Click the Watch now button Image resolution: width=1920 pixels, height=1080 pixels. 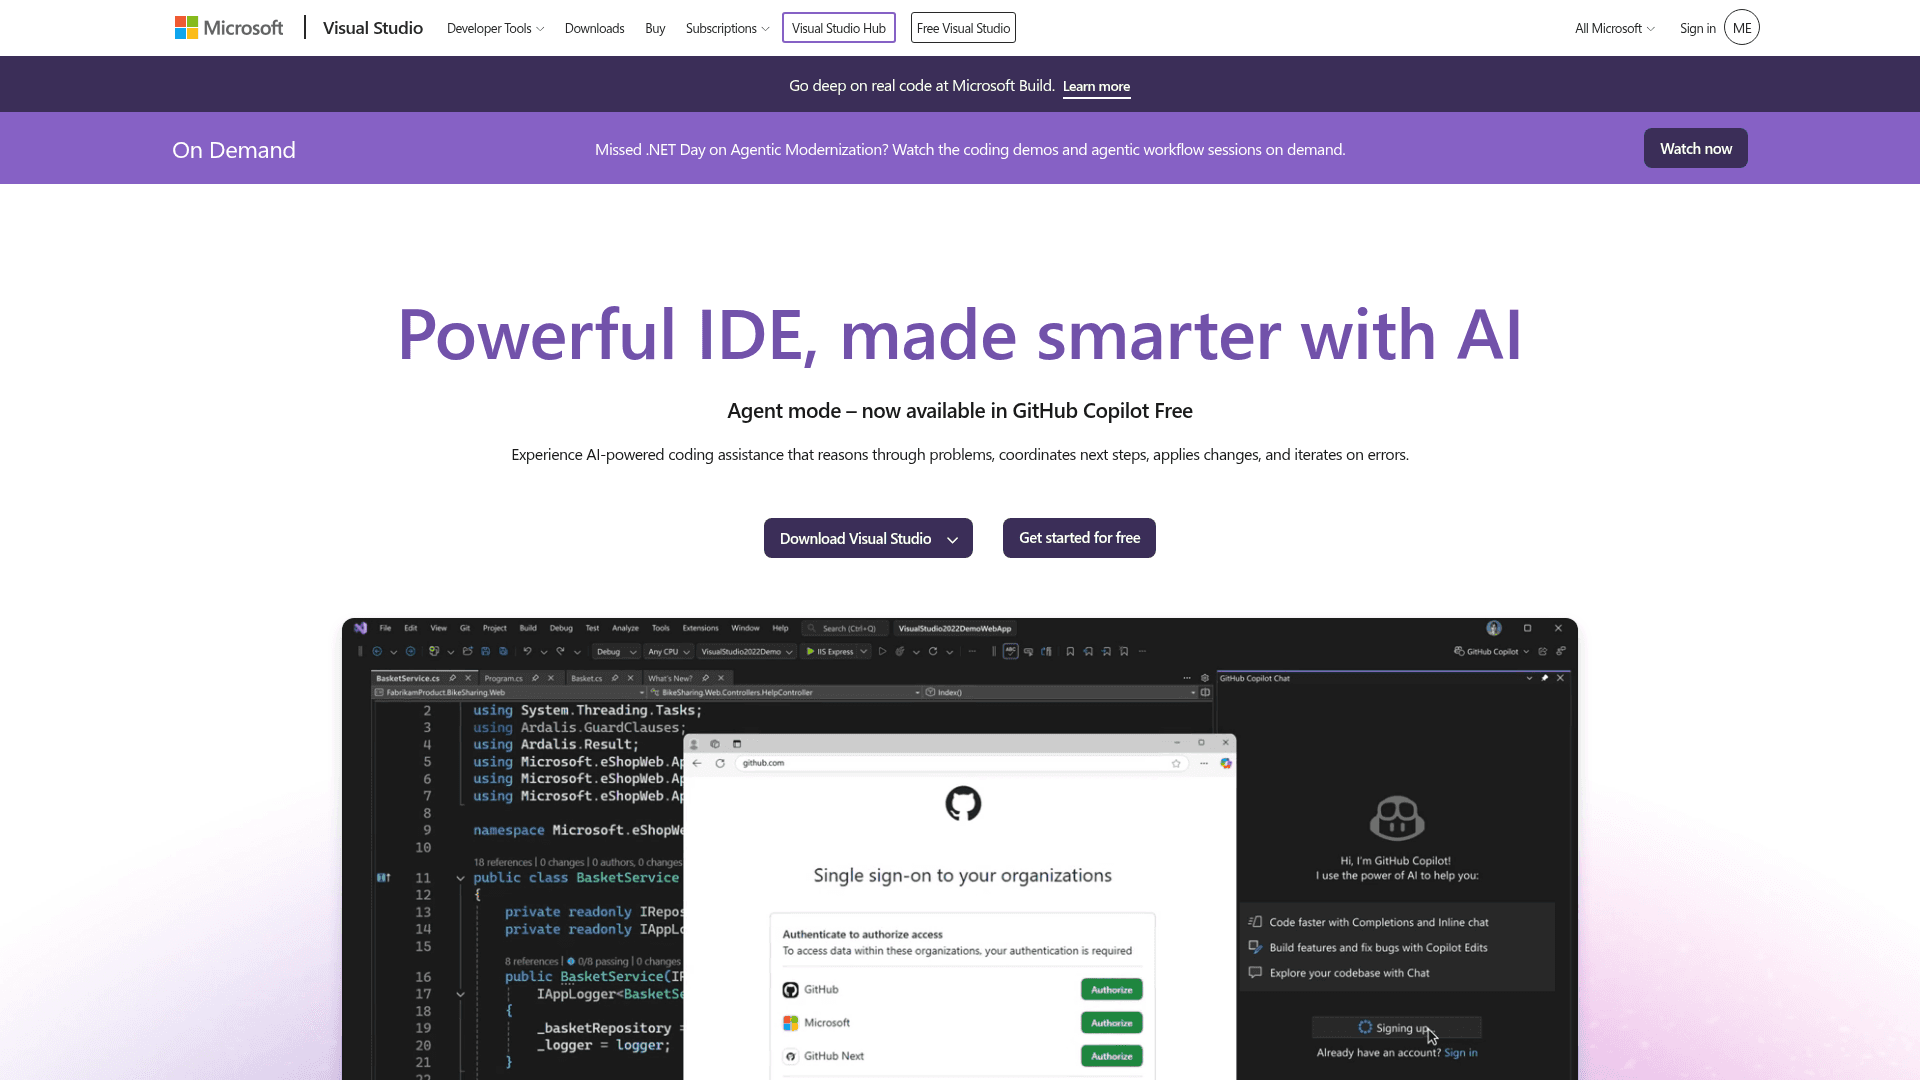1696,148
